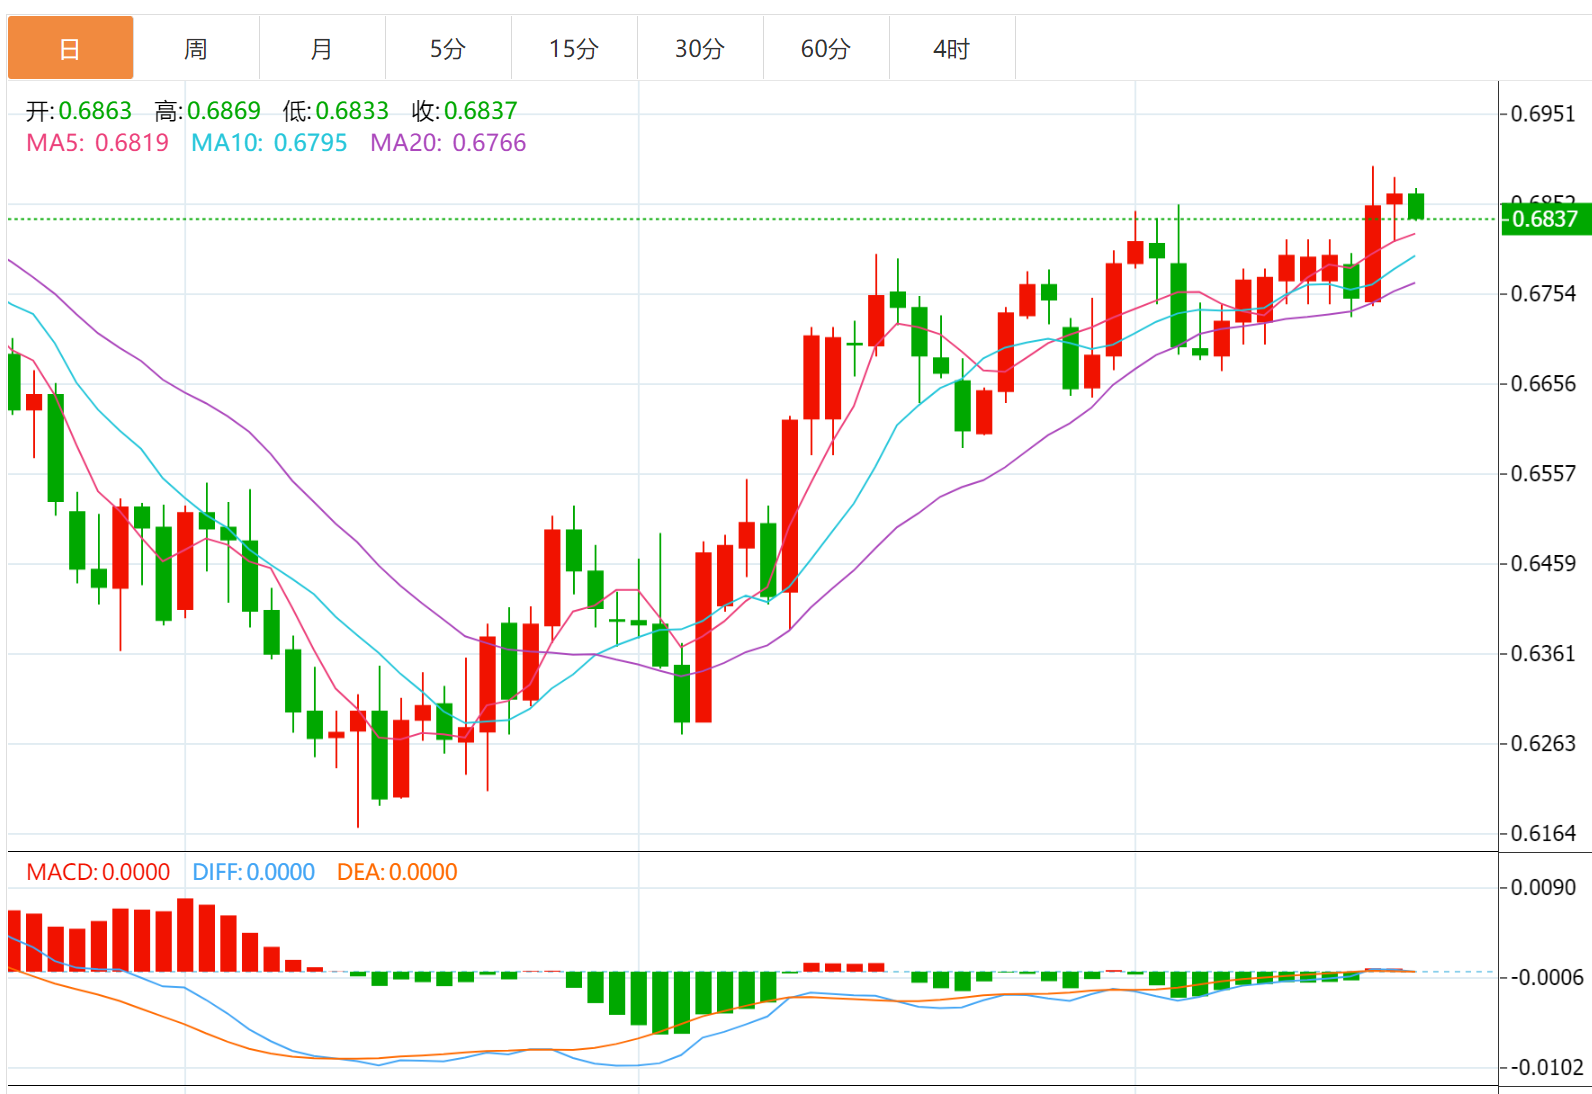Click the 0.6951 price axis label
The image size is (1592, 1094).
coord(1543,114)
